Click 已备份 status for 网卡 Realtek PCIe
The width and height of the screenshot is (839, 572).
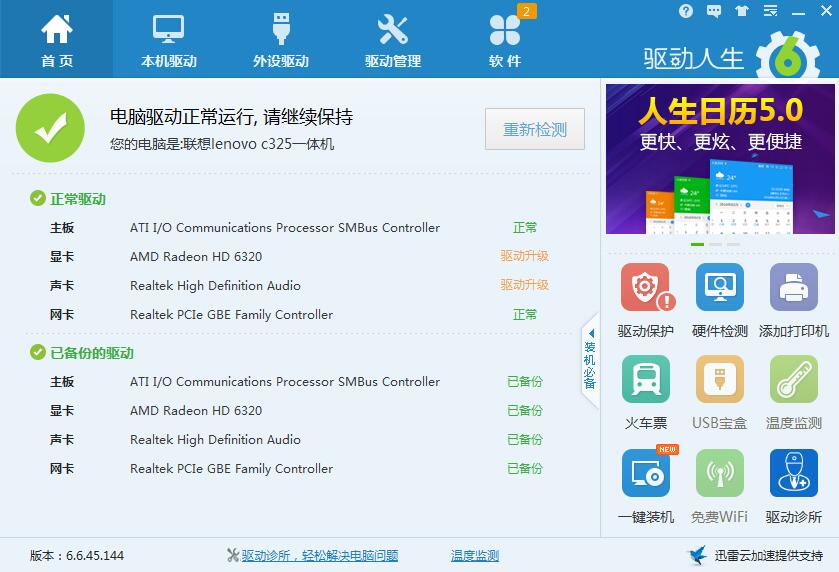click(524, 468)
